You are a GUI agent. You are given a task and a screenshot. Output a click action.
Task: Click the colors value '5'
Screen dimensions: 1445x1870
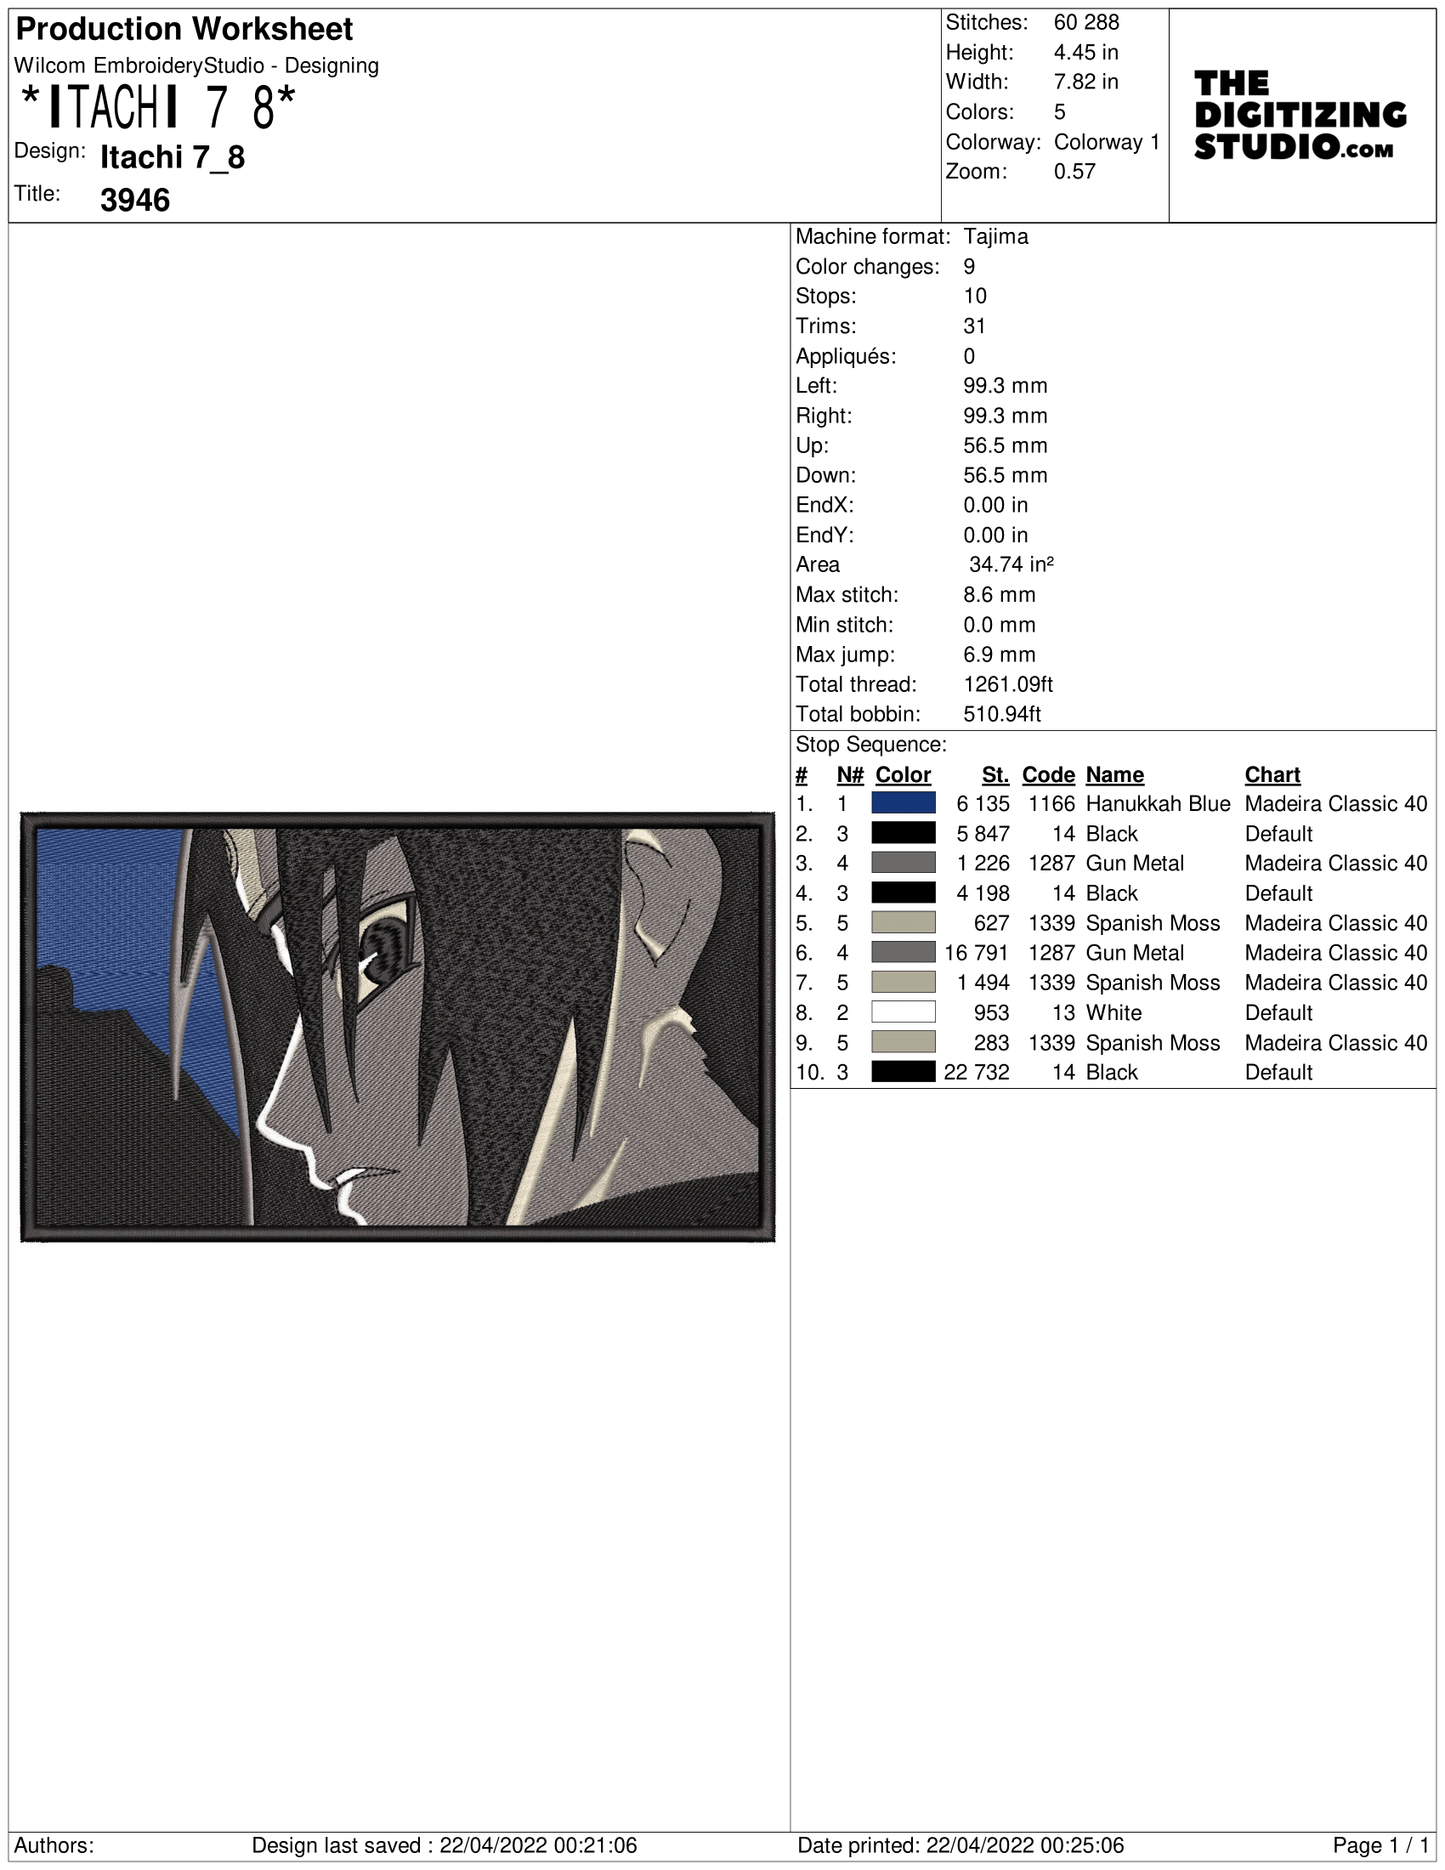click(x=1060, y=112)
